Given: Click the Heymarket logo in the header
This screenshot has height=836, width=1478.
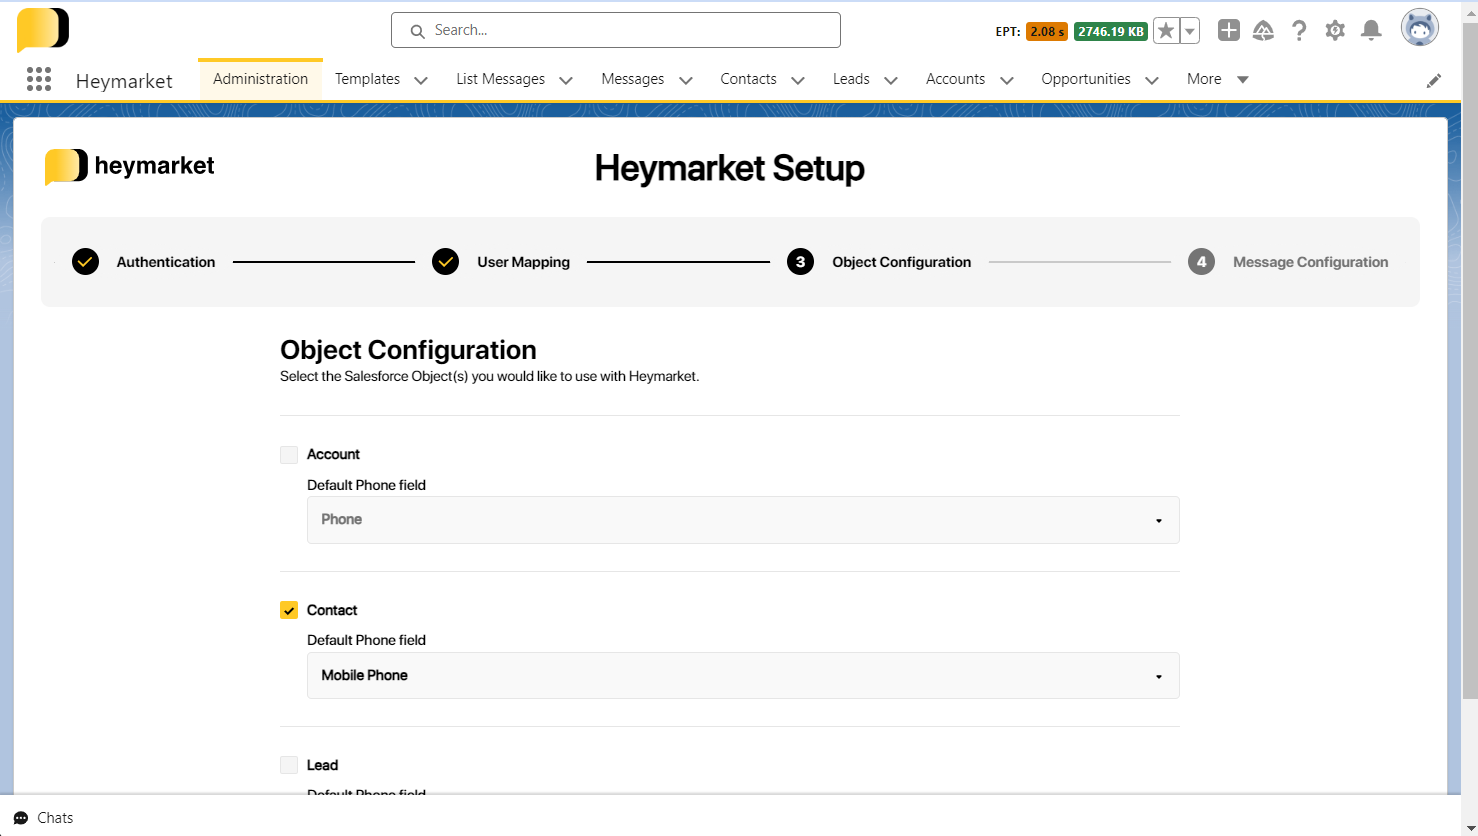Looking at the screenshot, I should click(43, 30).
